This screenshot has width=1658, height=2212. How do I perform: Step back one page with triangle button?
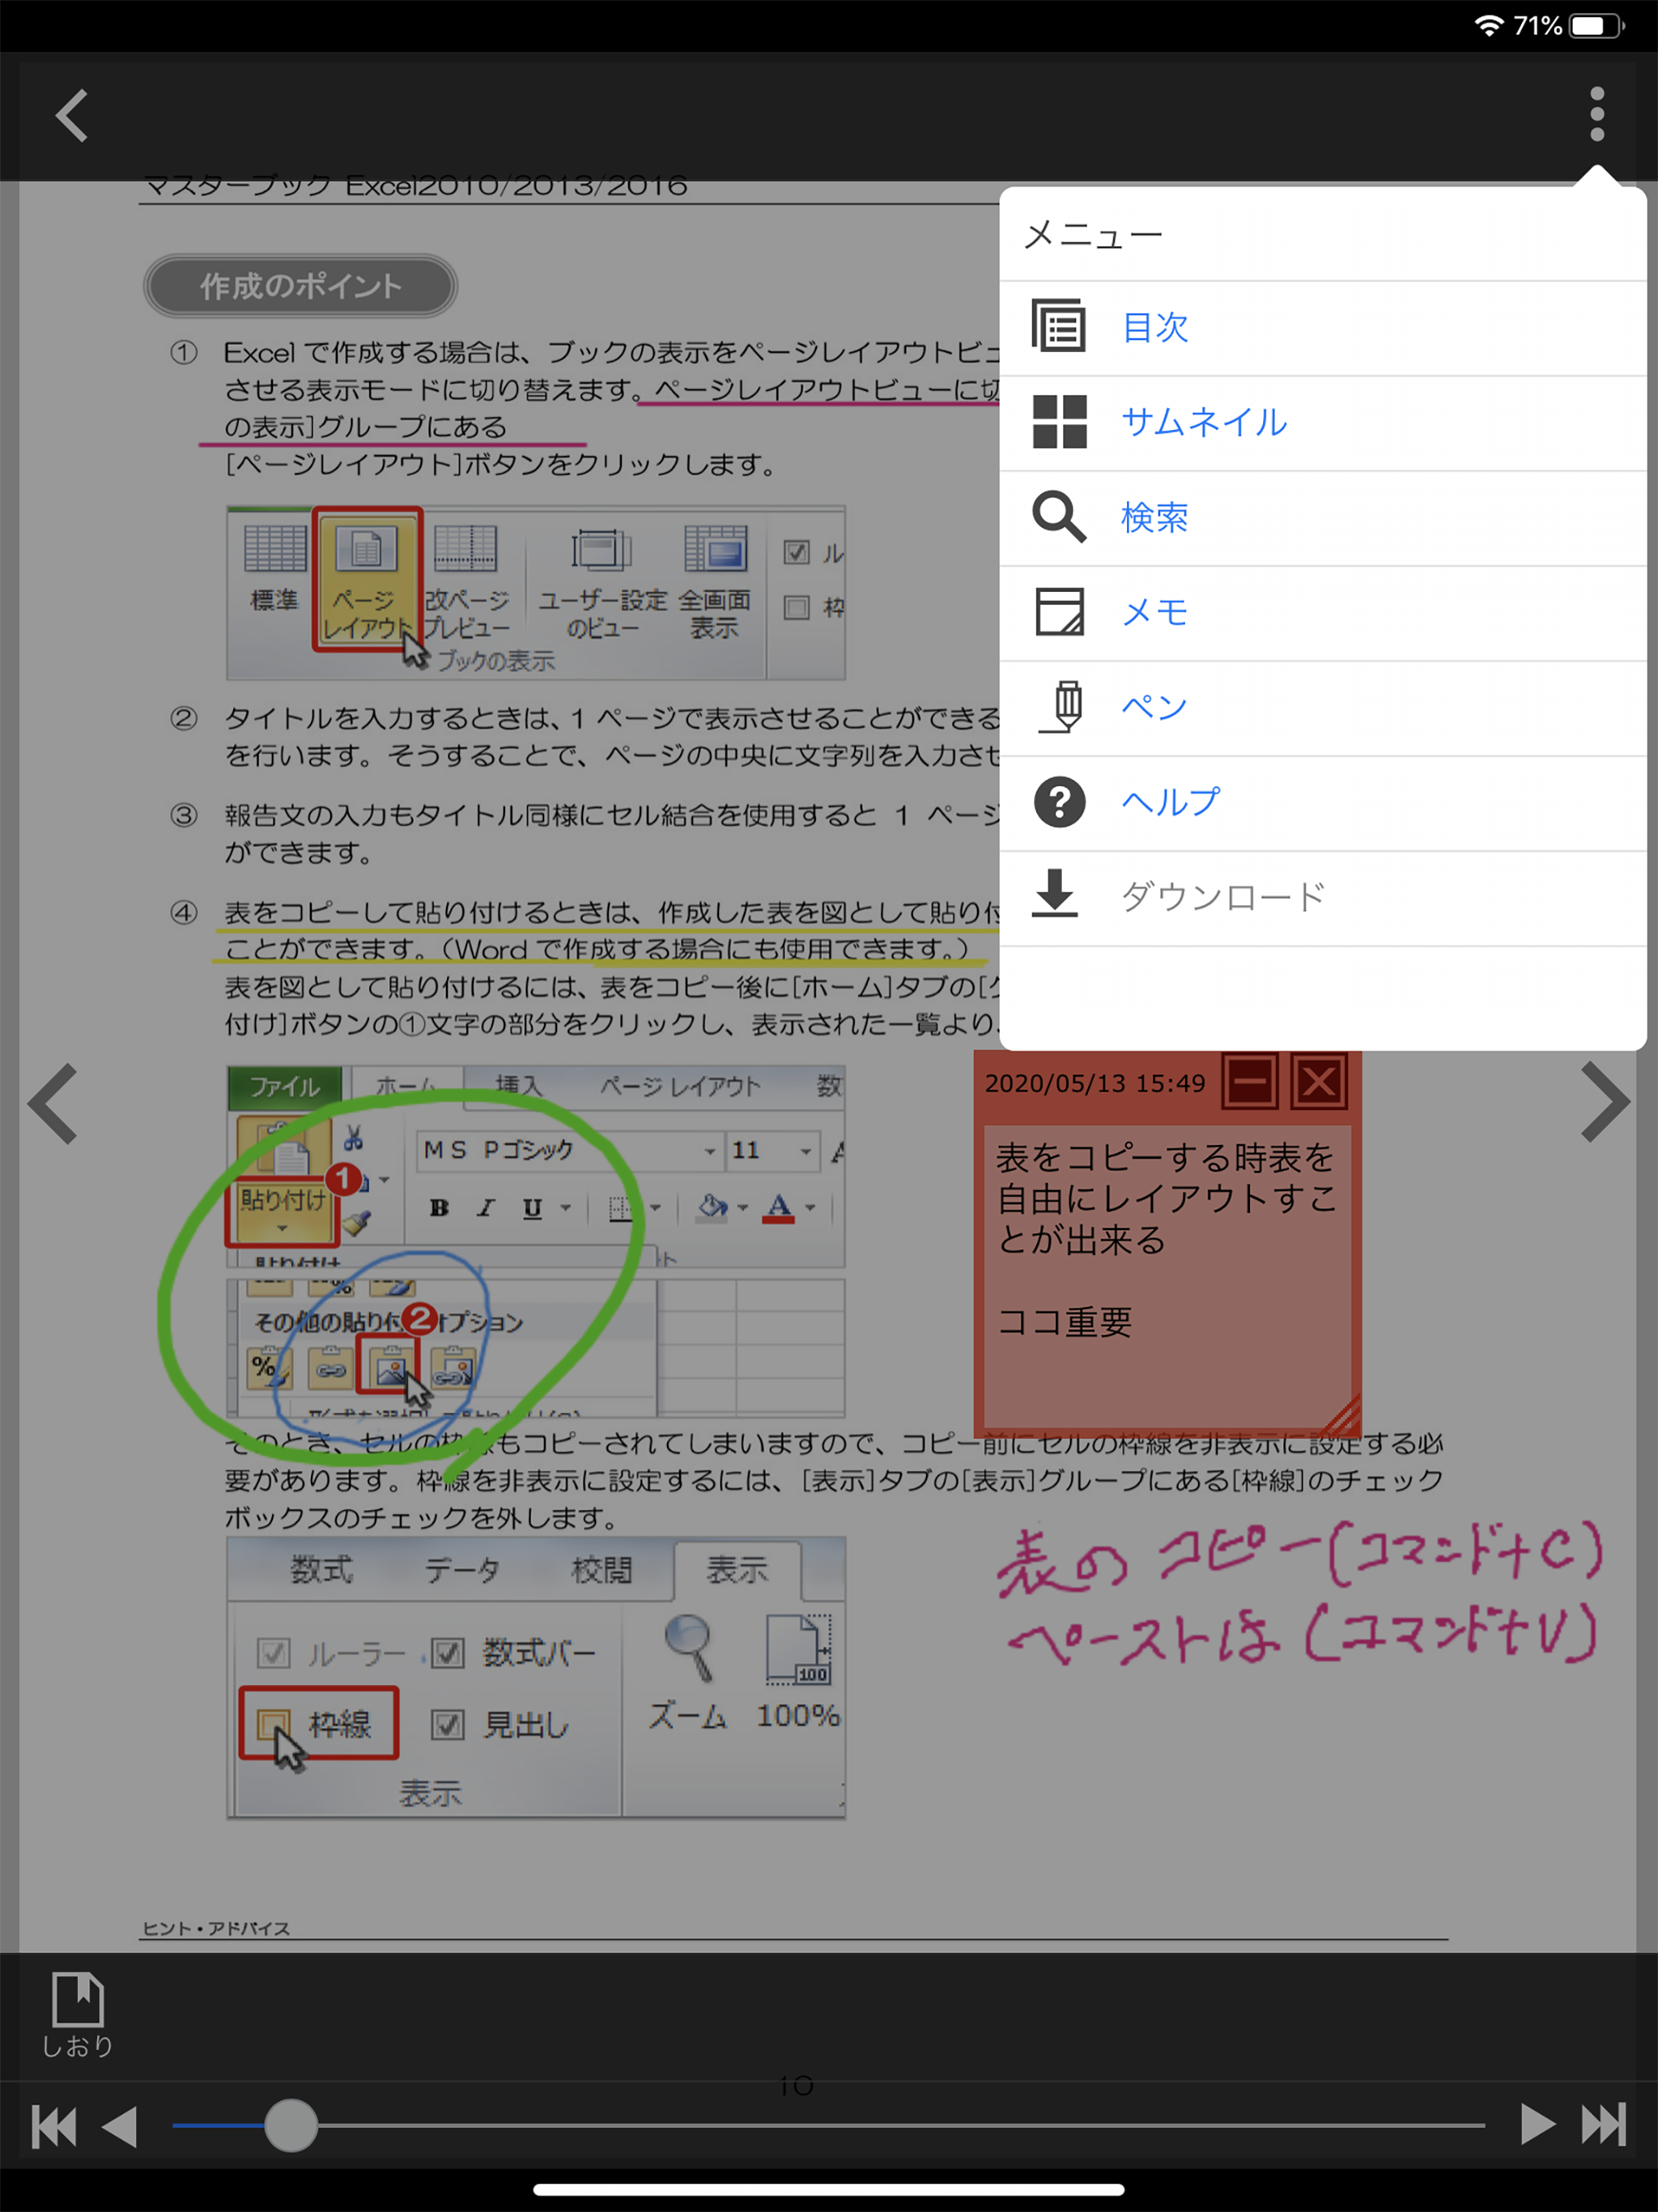click(120, 2126)
